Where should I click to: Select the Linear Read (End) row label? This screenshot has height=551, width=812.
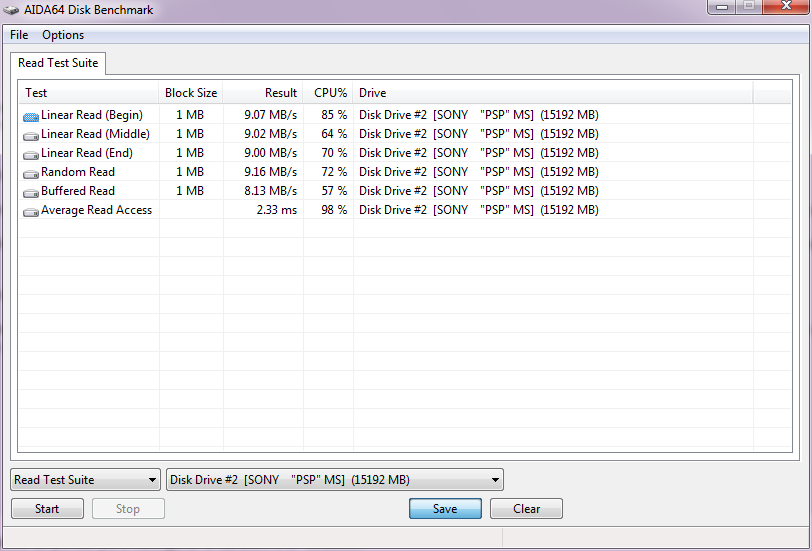[86, 153]
